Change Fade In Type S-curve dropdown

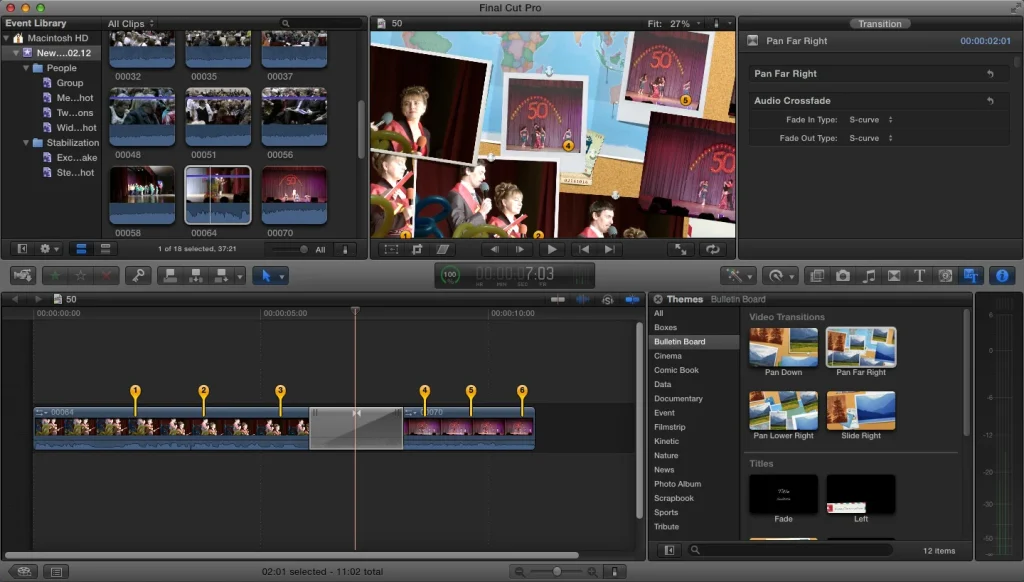pyautogui.click(x=871, y=120)
